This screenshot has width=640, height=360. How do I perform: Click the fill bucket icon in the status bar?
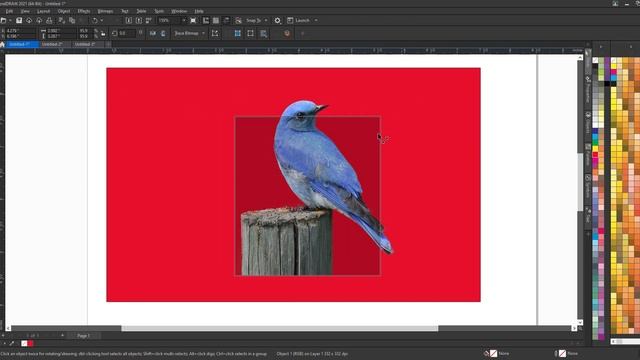pos(487,353)
